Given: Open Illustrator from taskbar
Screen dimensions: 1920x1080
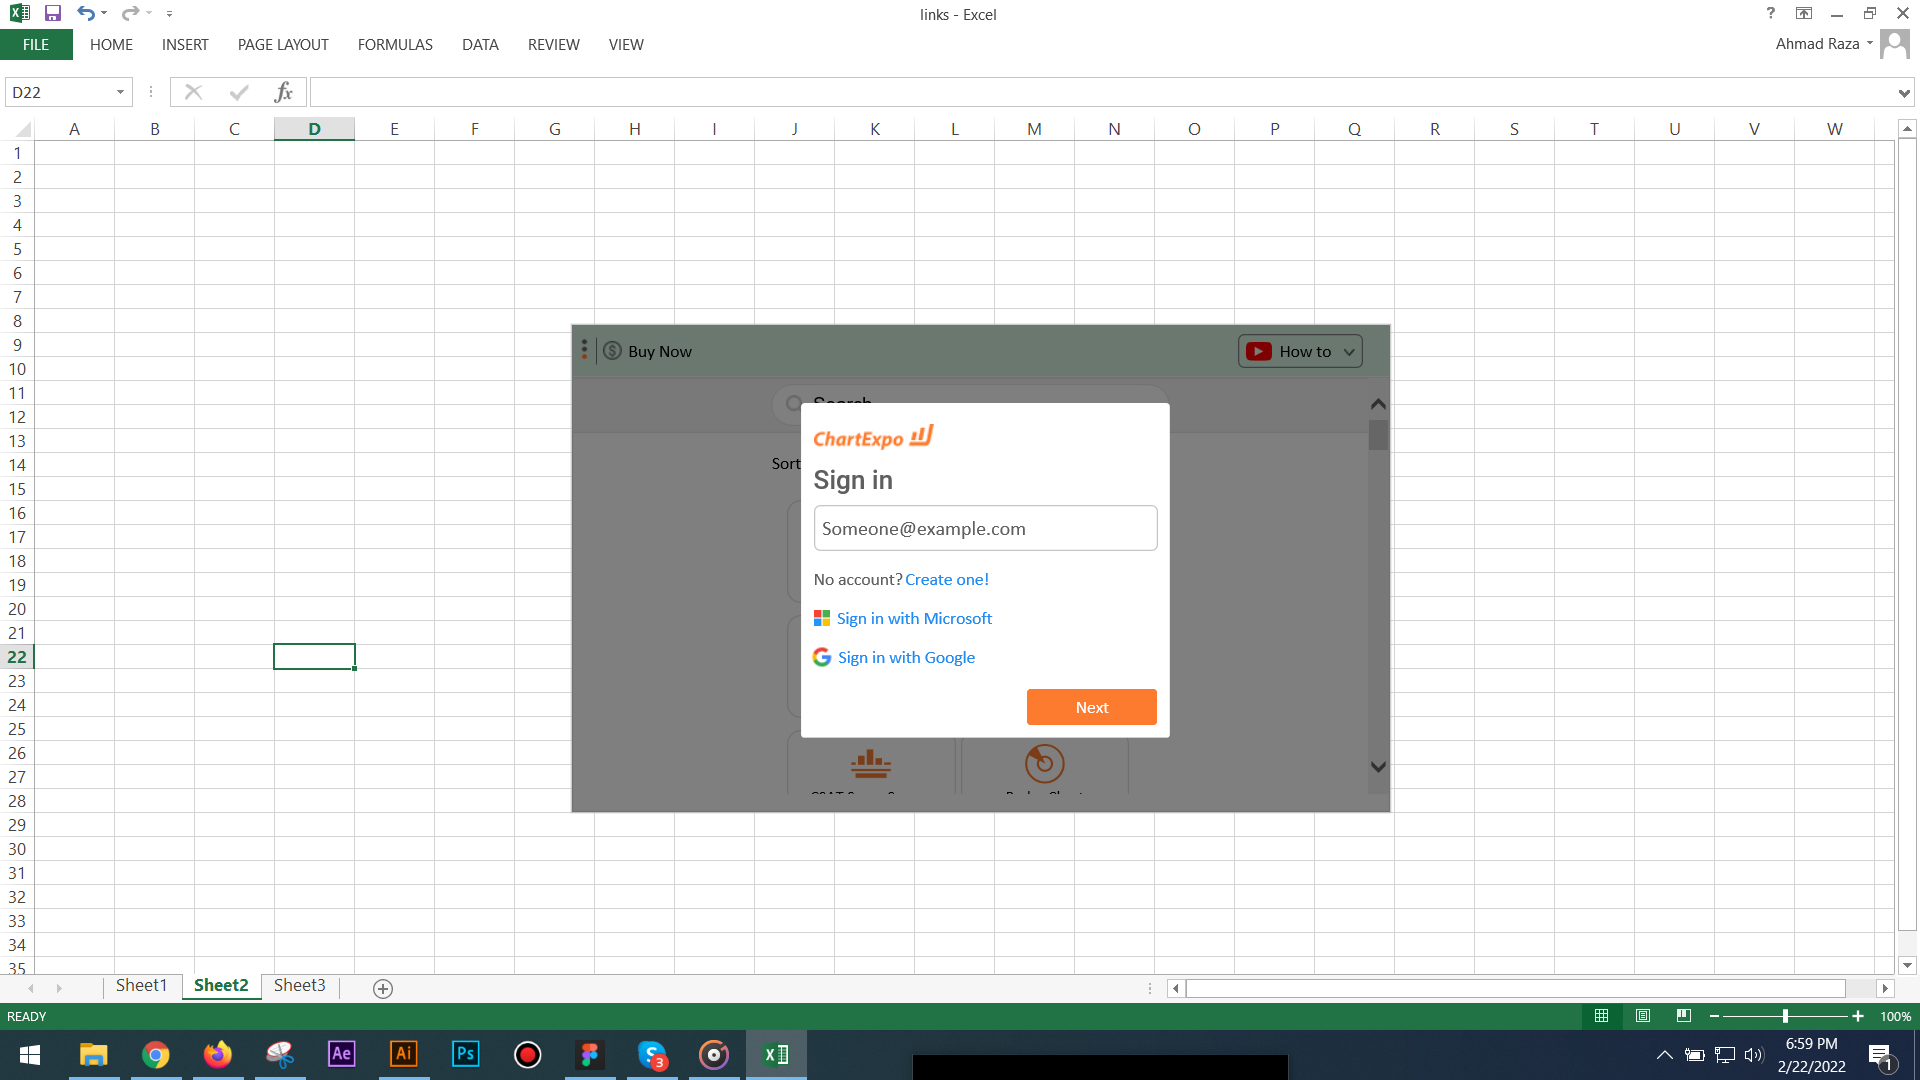Looking at the screenshot, I should pos(404,1055).
